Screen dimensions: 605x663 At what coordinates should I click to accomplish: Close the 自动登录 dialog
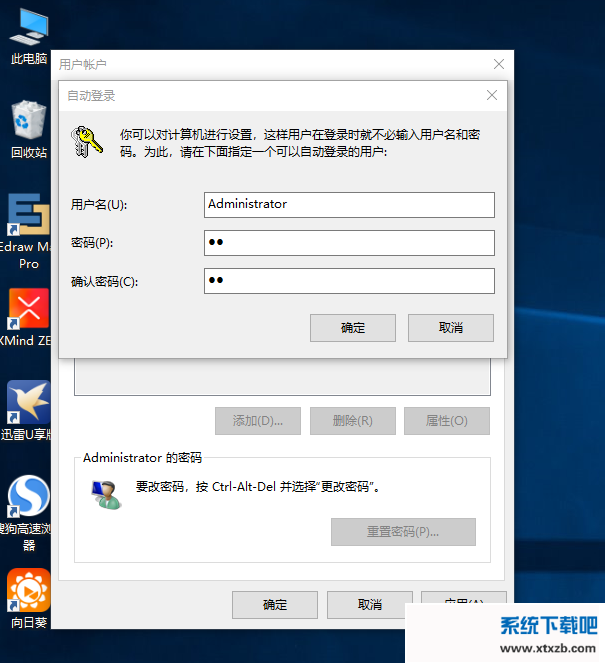click(492, 95)
